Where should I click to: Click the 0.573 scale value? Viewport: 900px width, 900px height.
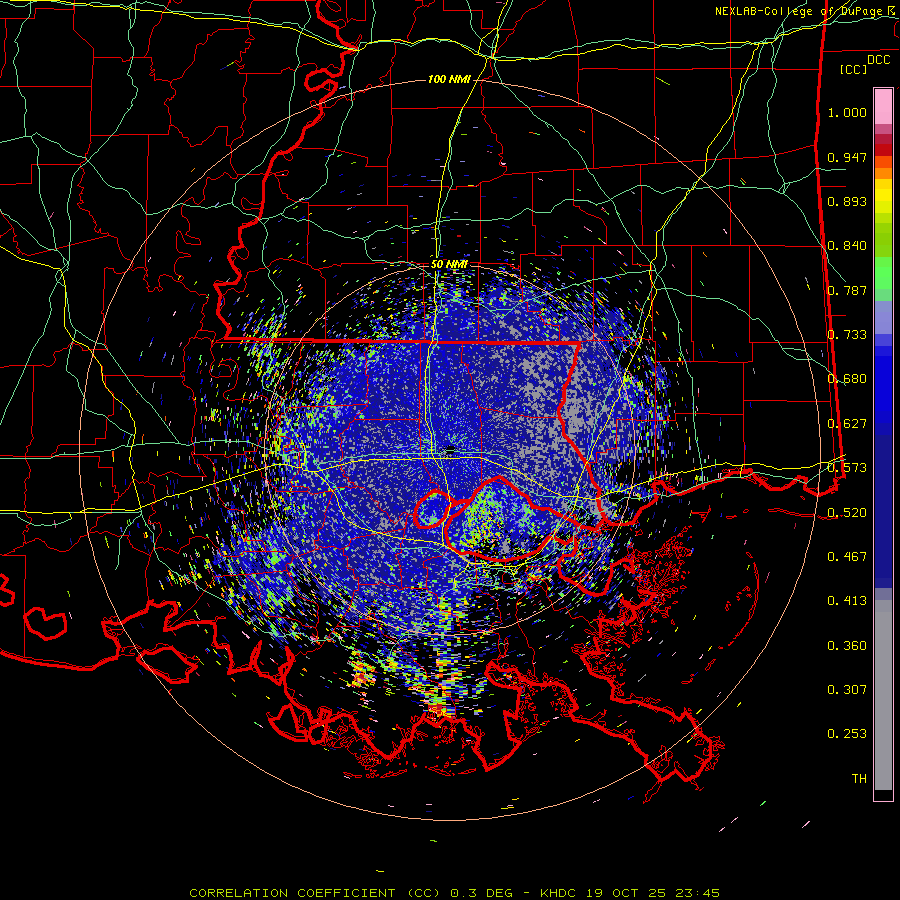[x=847, y=468]
